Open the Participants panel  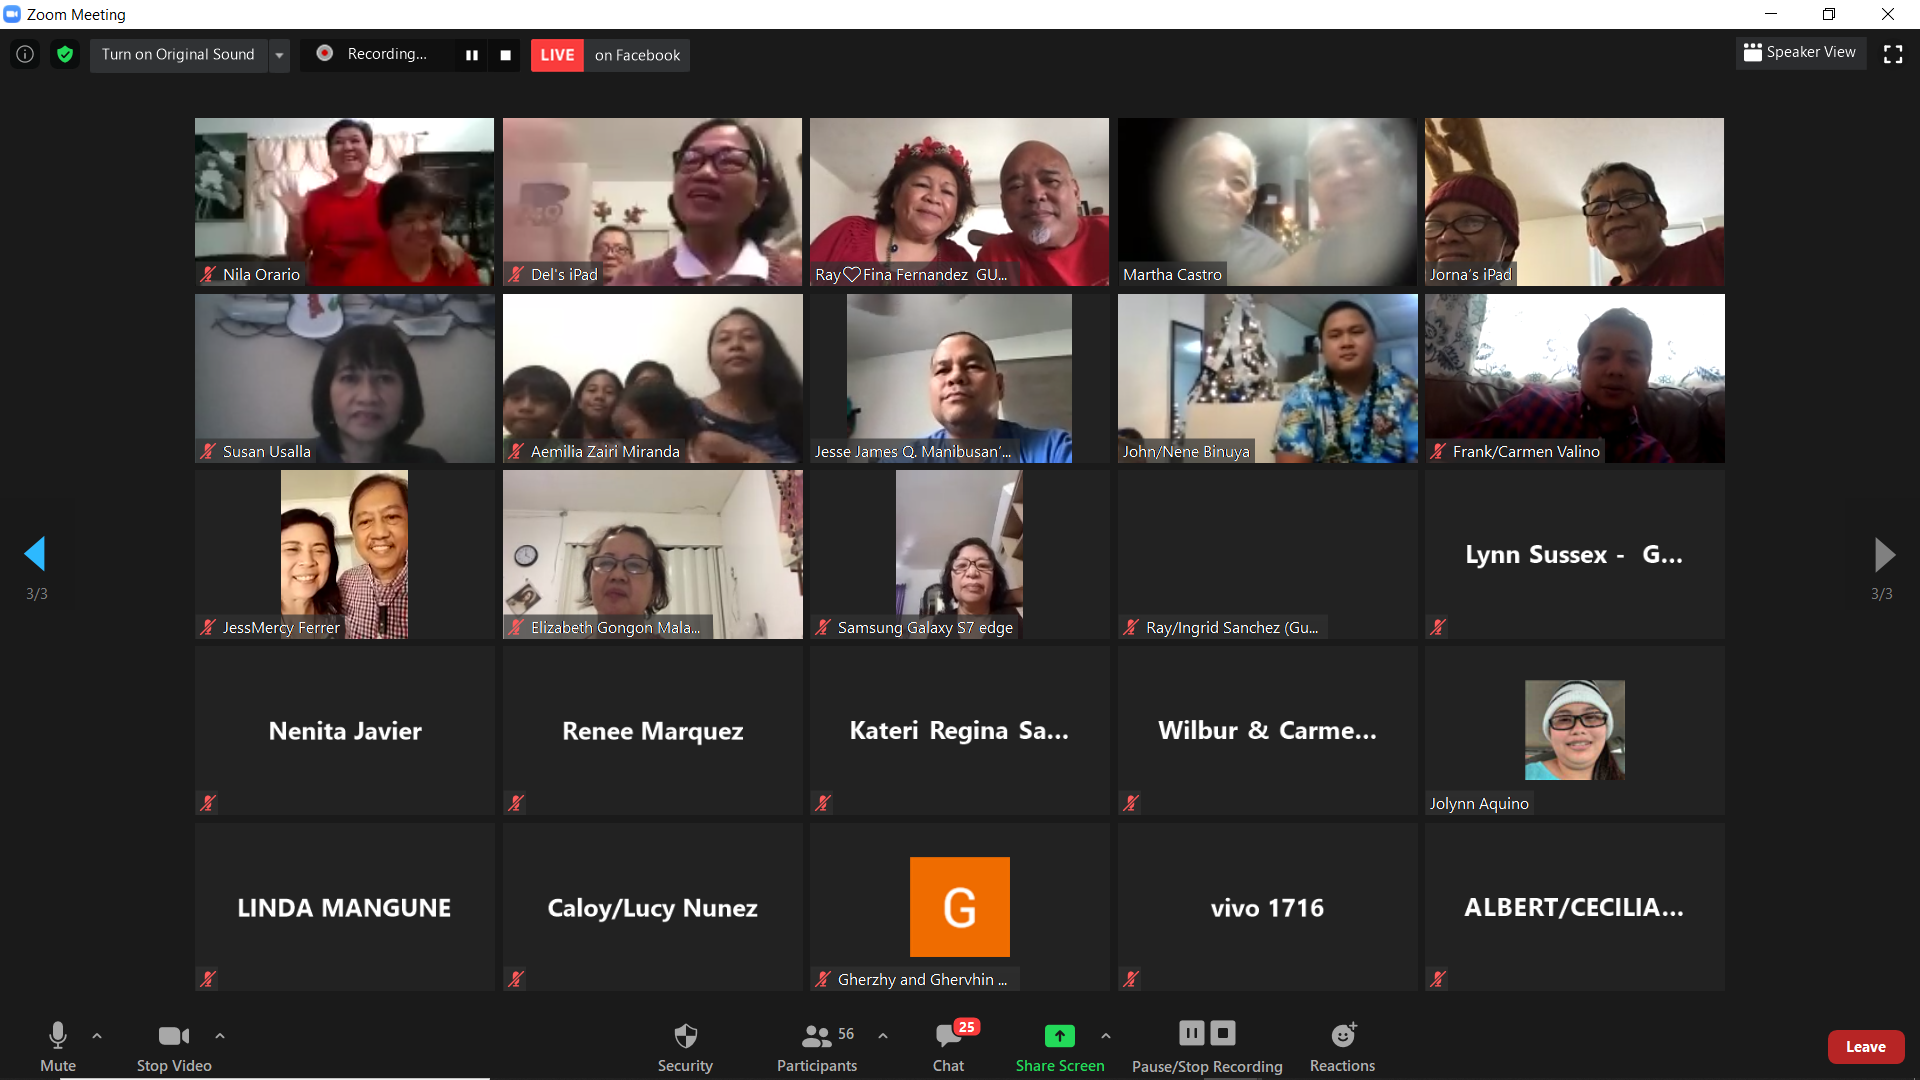817,1047
